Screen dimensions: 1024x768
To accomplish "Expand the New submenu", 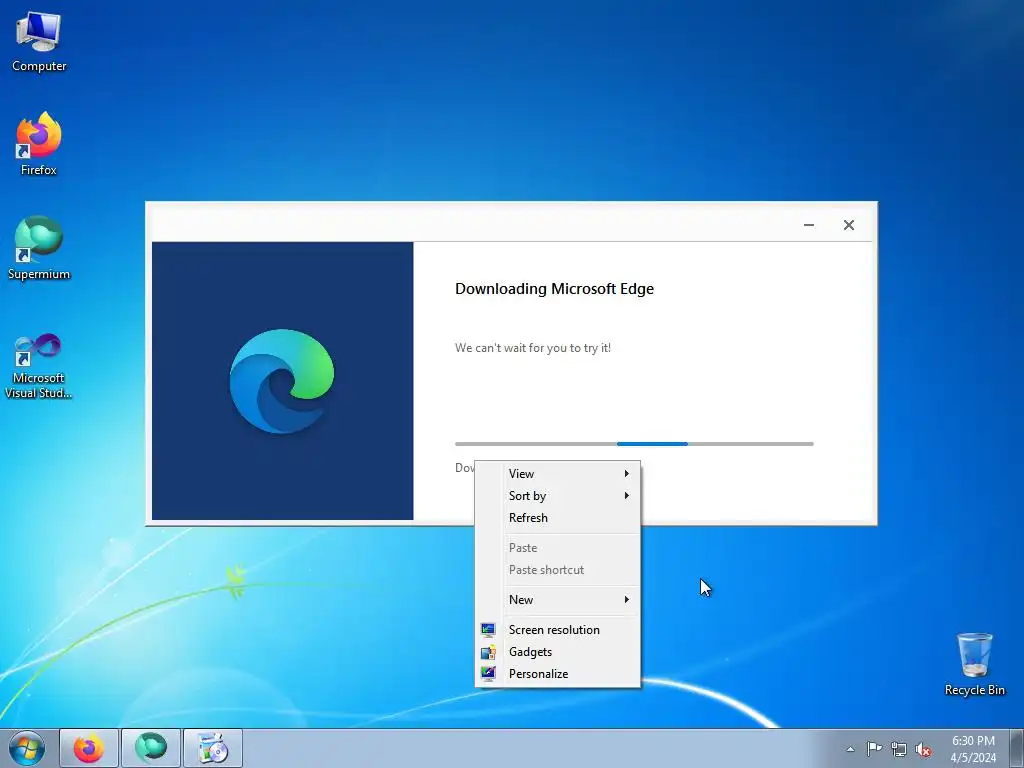I will (558, 600).
